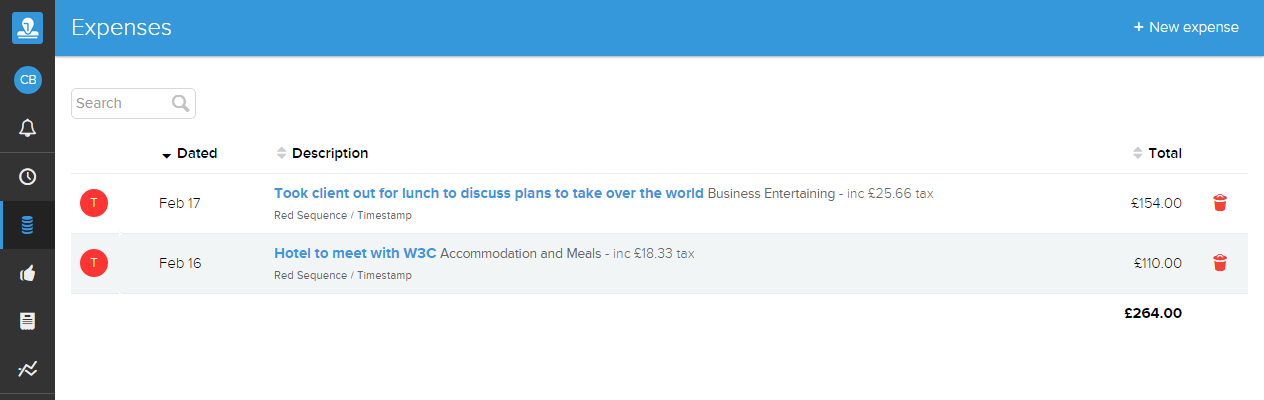Image resolution: width=1264 pixels, height=400 pixels.
Task: Sort expenses by Dated column
Action: (x=189, y=153)
